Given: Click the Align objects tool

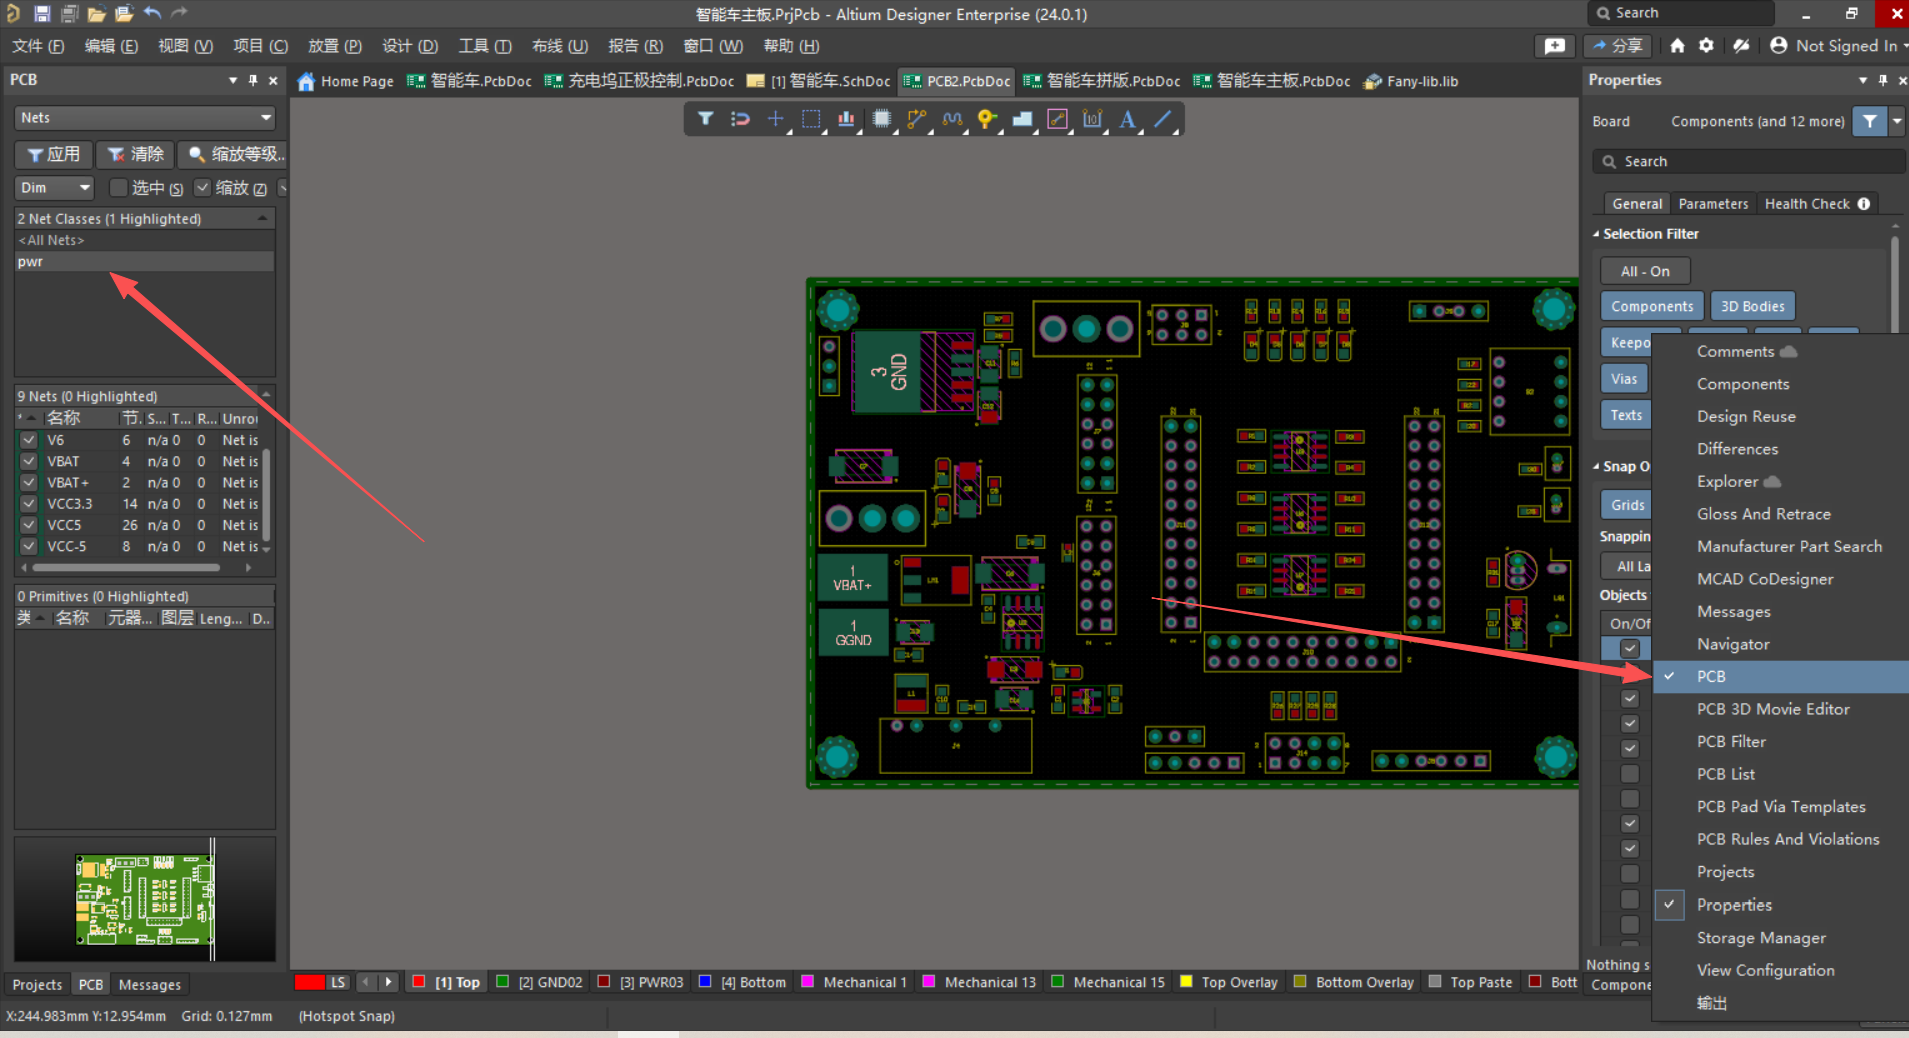Looking at the screenshot, I should point(846,119).
